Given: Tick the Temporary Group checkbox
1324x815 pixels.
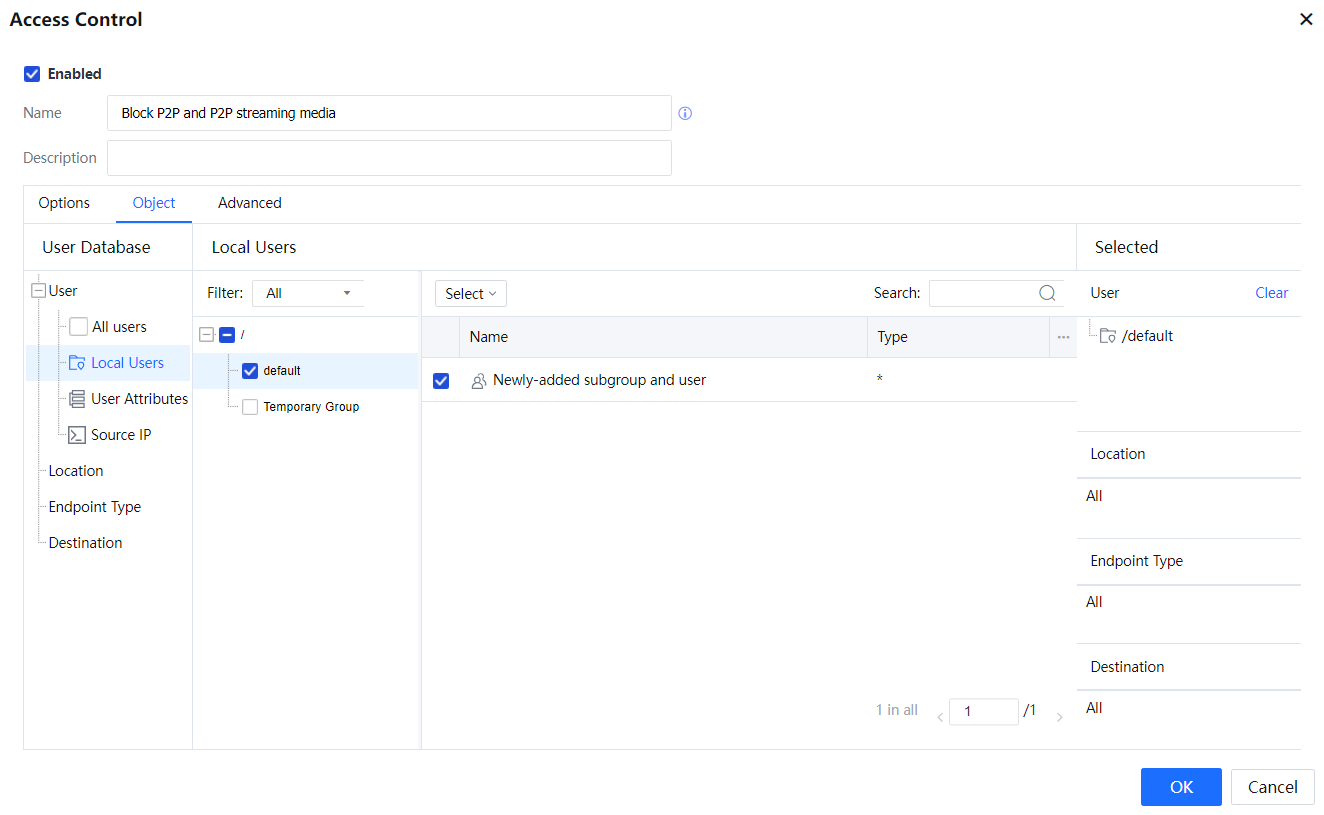Looking at the screenshot, I should [x=250, y=407].
